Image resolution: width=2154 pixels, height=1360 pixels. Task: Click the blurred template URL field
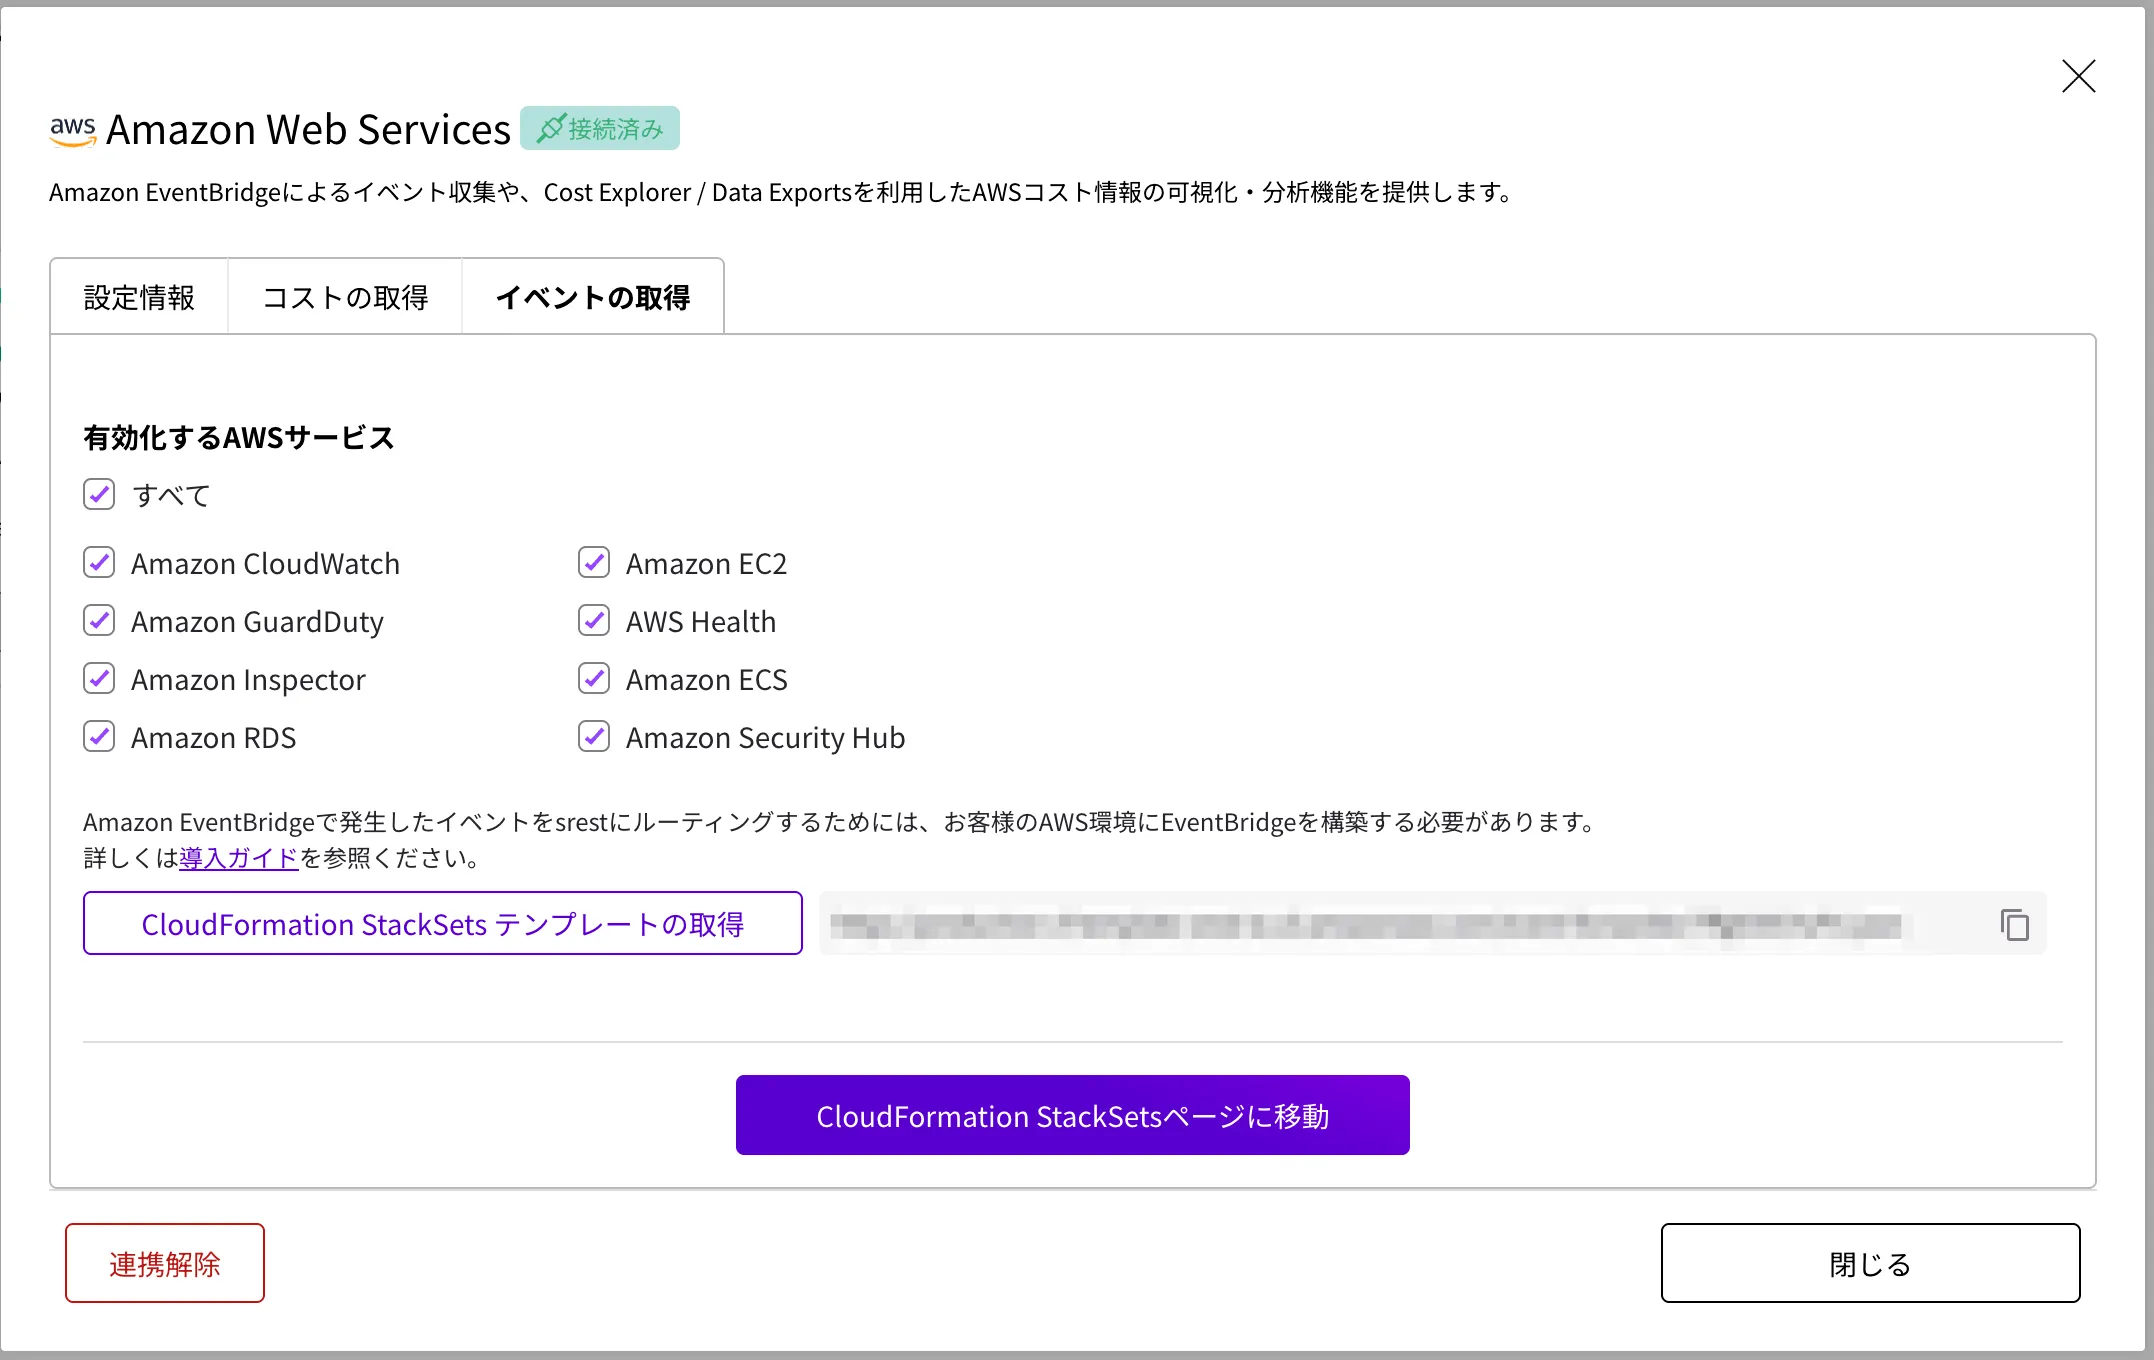tap(1365, 924)
